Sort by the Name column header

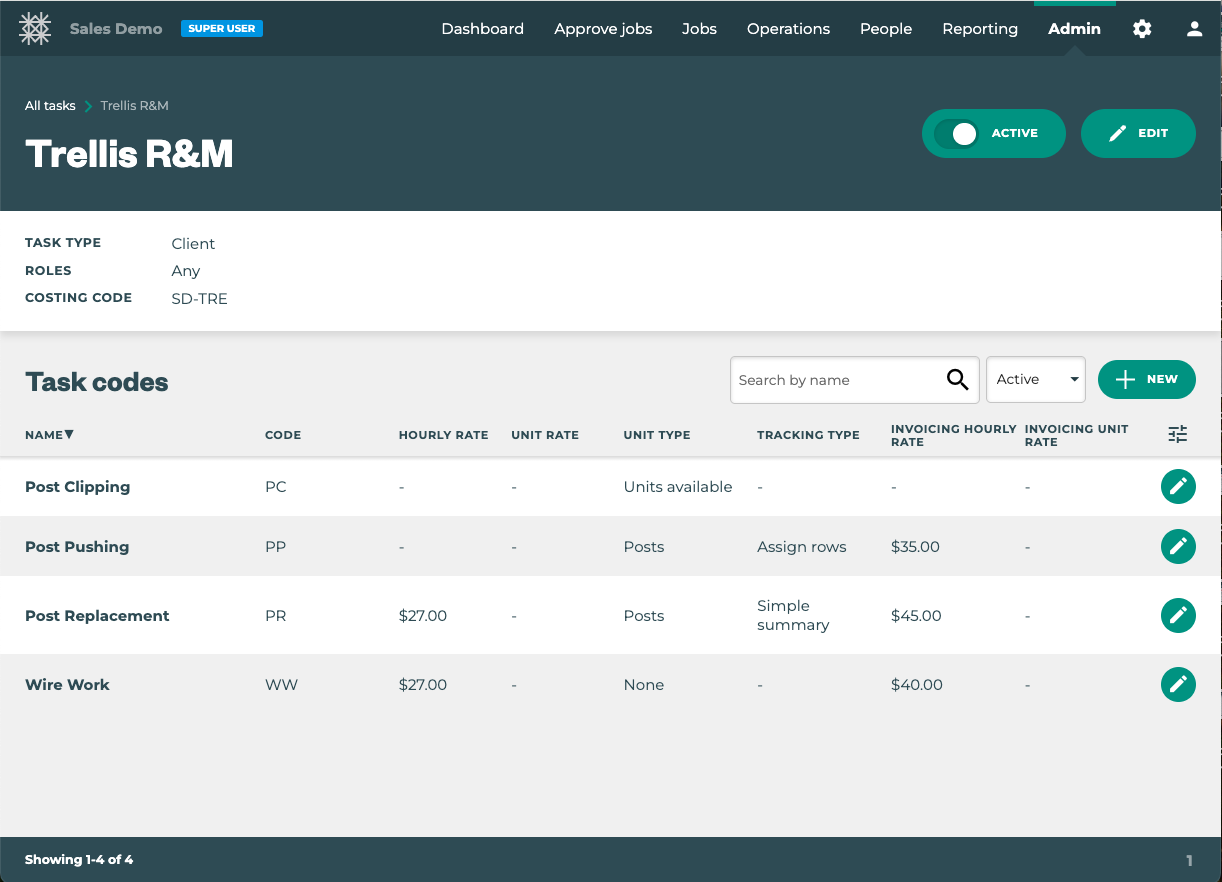pyautogui.click(x=49, y=435)
